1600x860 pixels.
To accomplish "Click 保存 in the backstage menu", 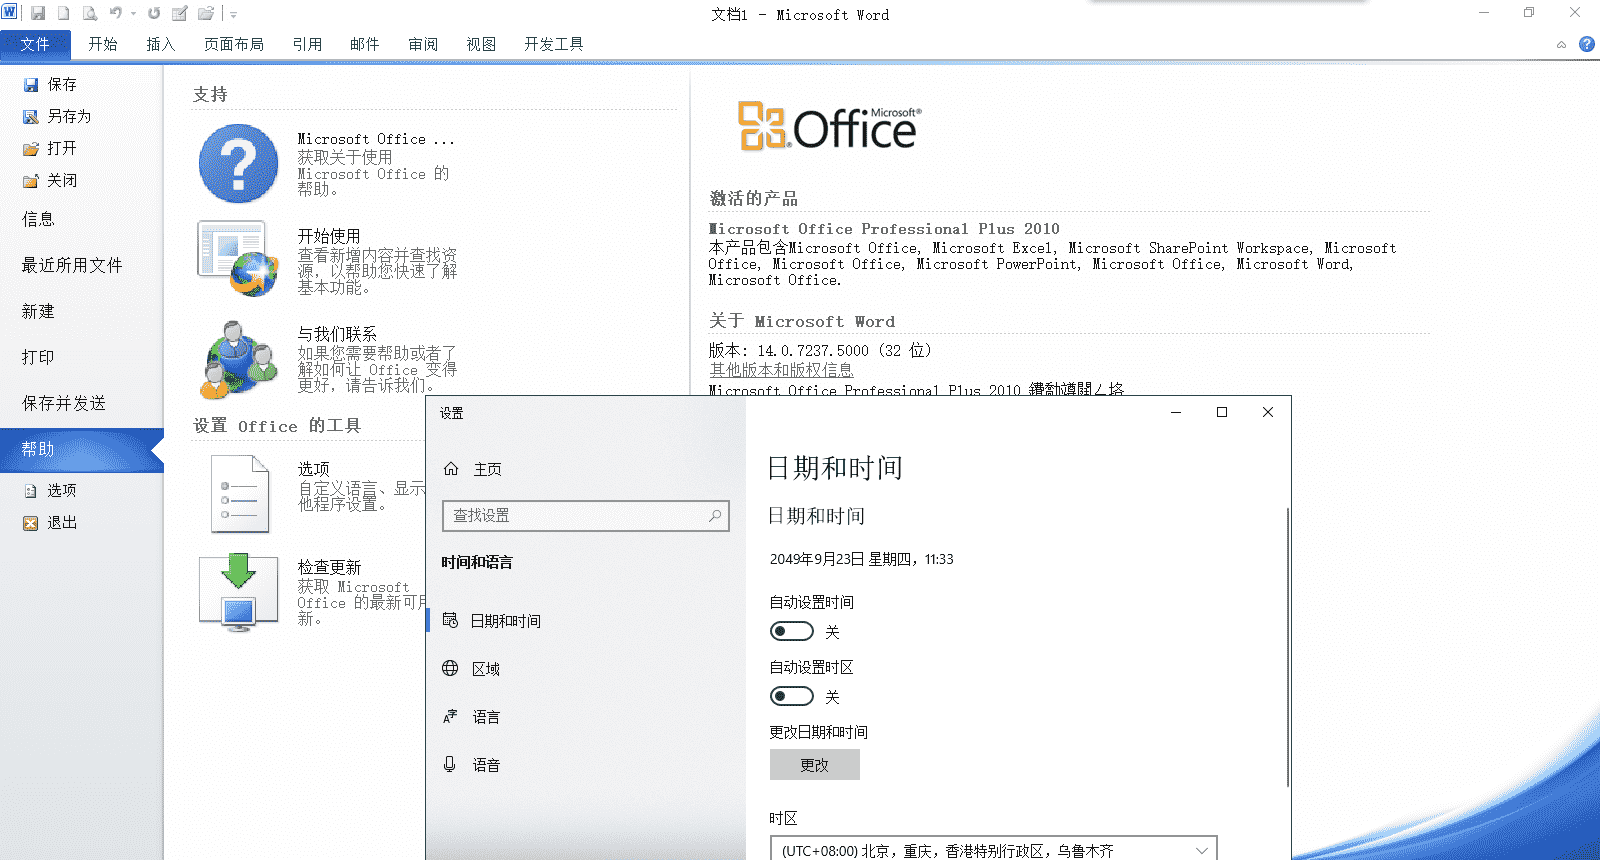I will (x=62, y=84).
